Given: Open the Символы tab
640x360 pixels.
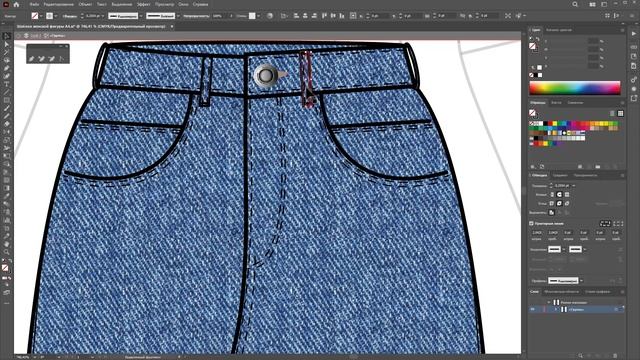Looking at the screenshot, I should (x=575, y=103).
